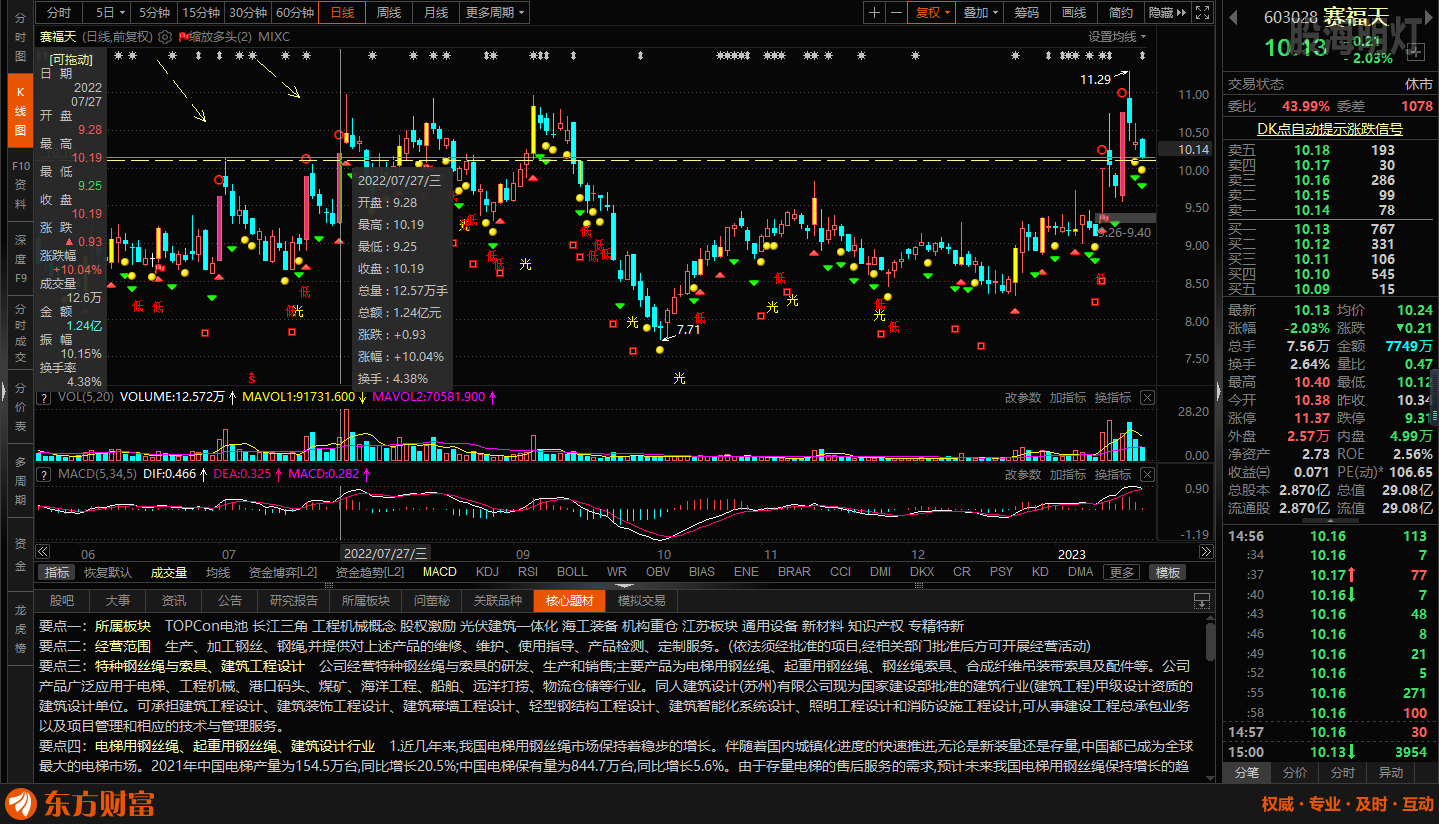This screenshot has height=824, width=1439.
Task: Open 分价表 in left sidebar
Action: (20, 406)
